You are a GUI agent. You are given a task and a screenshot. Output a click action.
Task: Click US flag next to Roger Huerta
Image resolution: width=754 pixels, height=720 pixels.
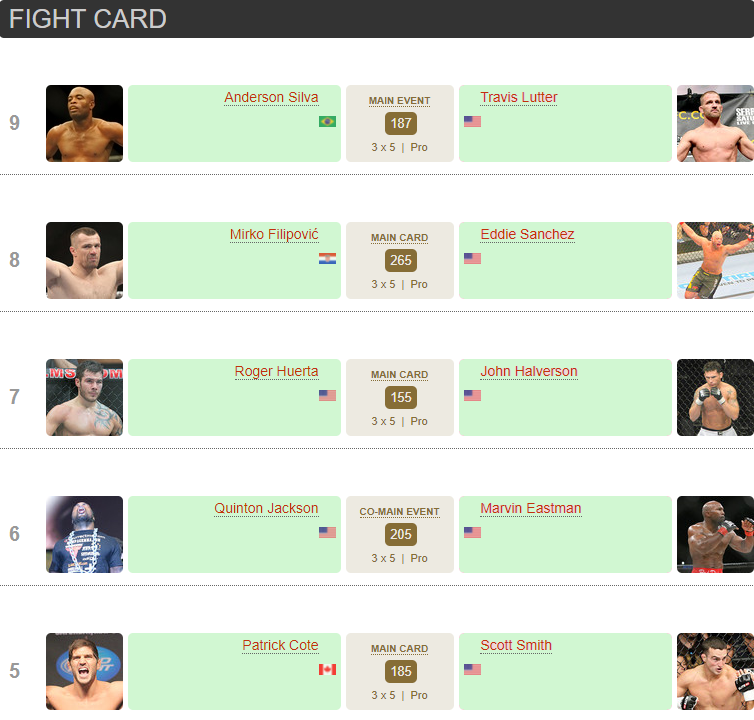coord(327,395)
